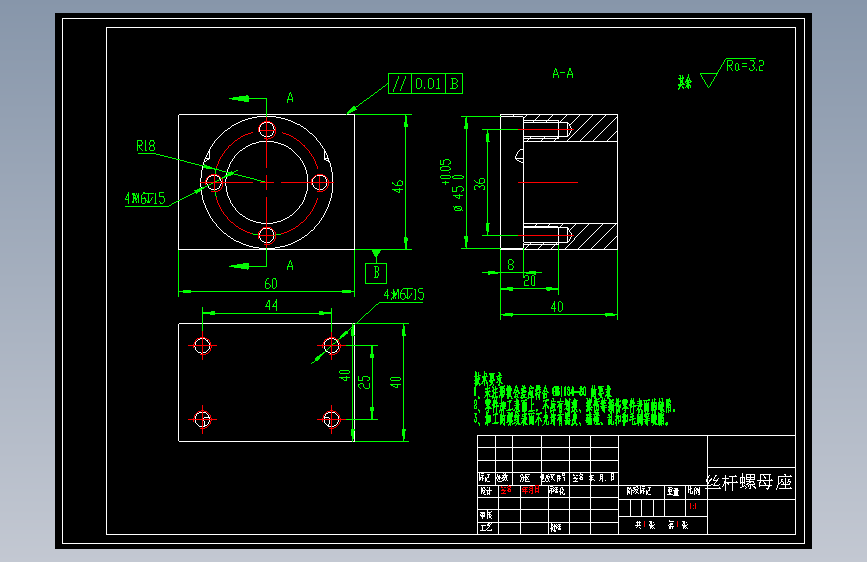Select the 4M6▽15 note above the bottom view
Image resolution: width=867 pixels, height=562 pixels.
click(404, 294)
